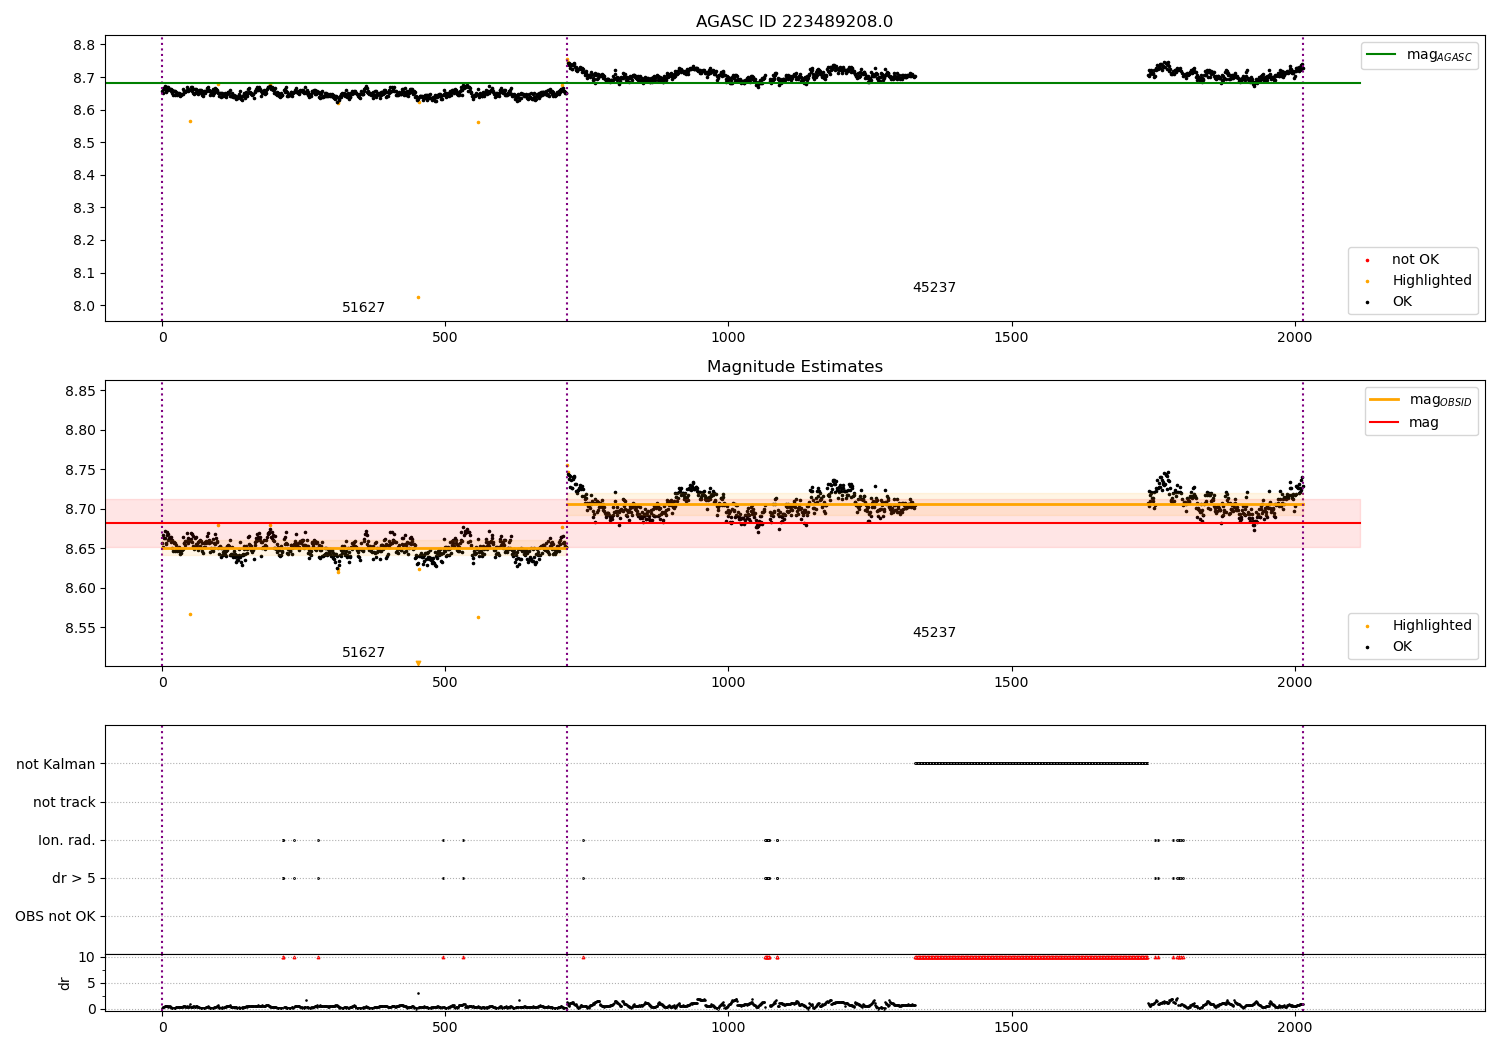1500x1050 pixels.
Task: Click the 'Ion. rad.' axis label
Action: coord(67,840)
